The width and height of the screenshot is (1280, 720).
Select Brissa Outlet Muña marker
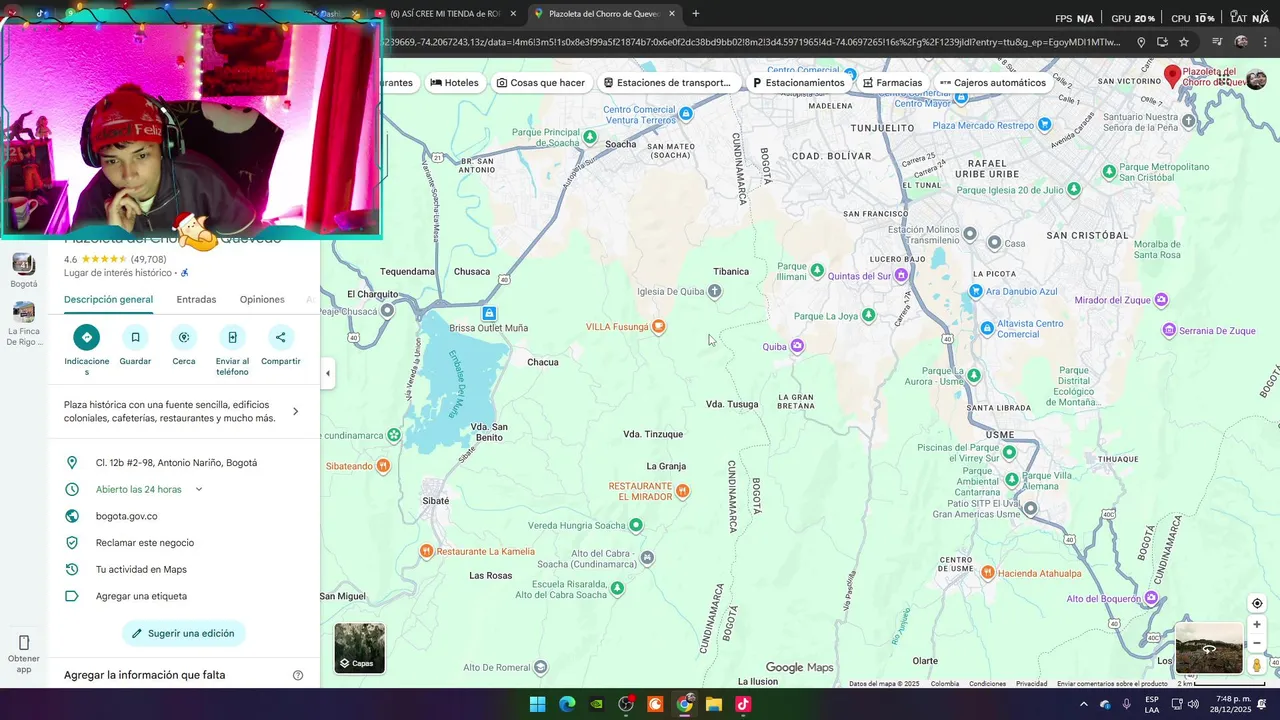pos(489,314)
